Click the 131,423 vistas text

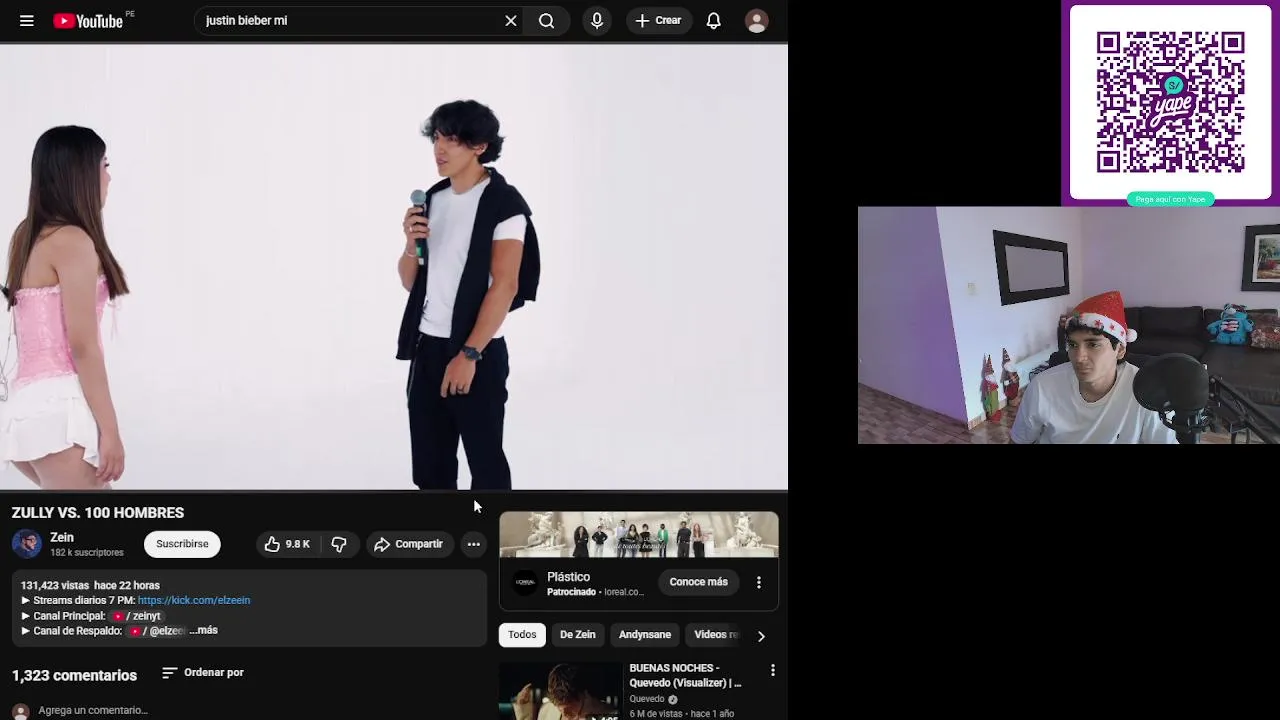pos(56,585)
